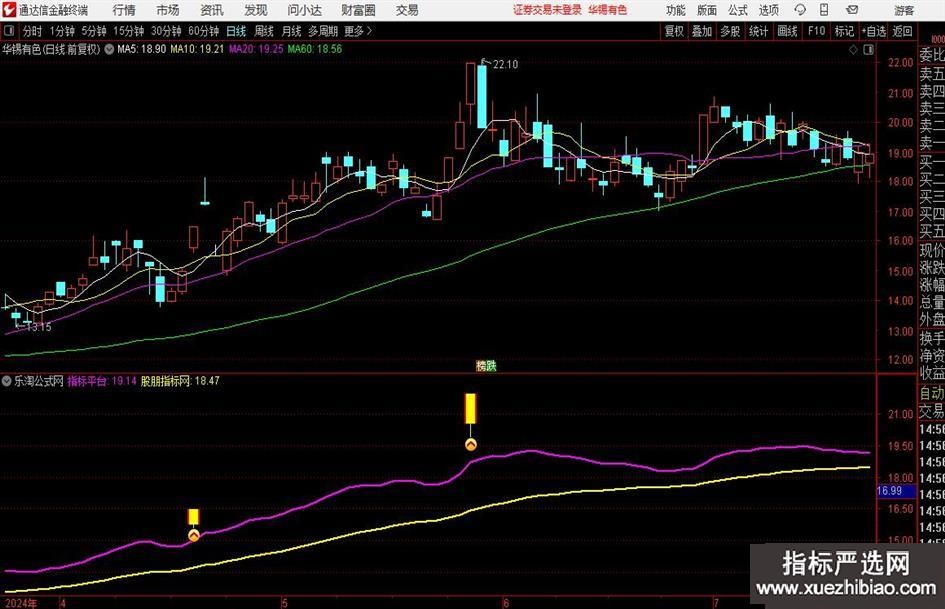Click the 2024年 date axis label

click(x=21, y=603)
